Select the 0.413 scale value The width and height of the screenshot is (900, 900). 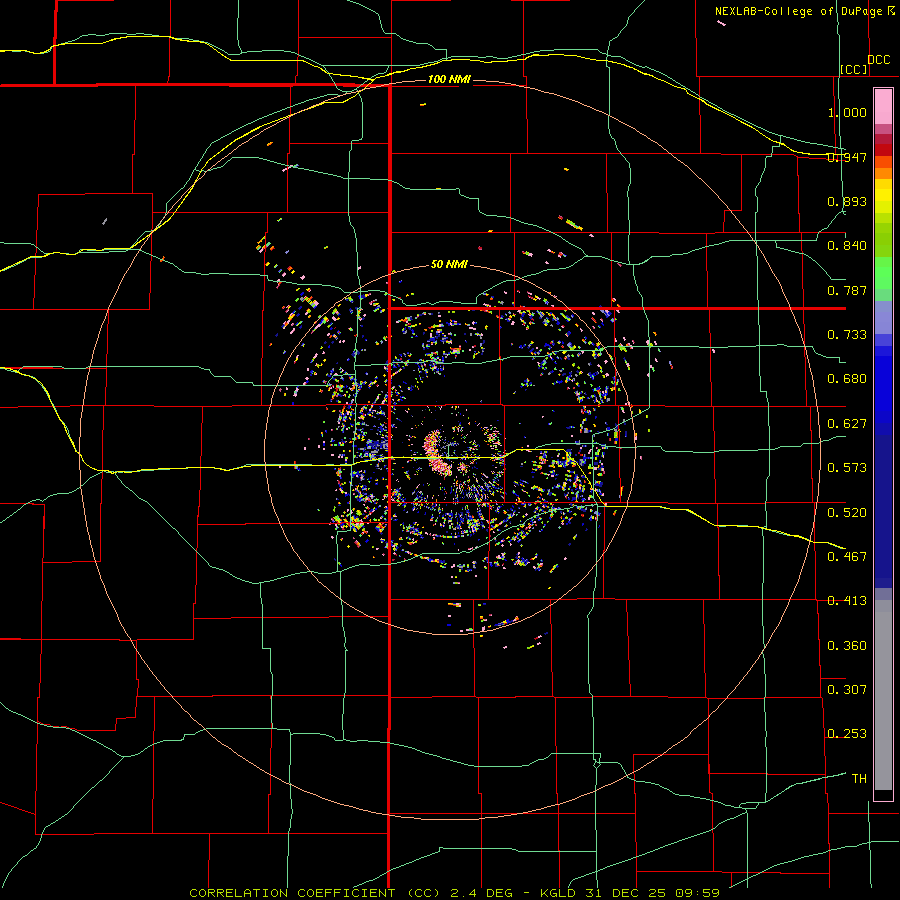click(847, 601)
